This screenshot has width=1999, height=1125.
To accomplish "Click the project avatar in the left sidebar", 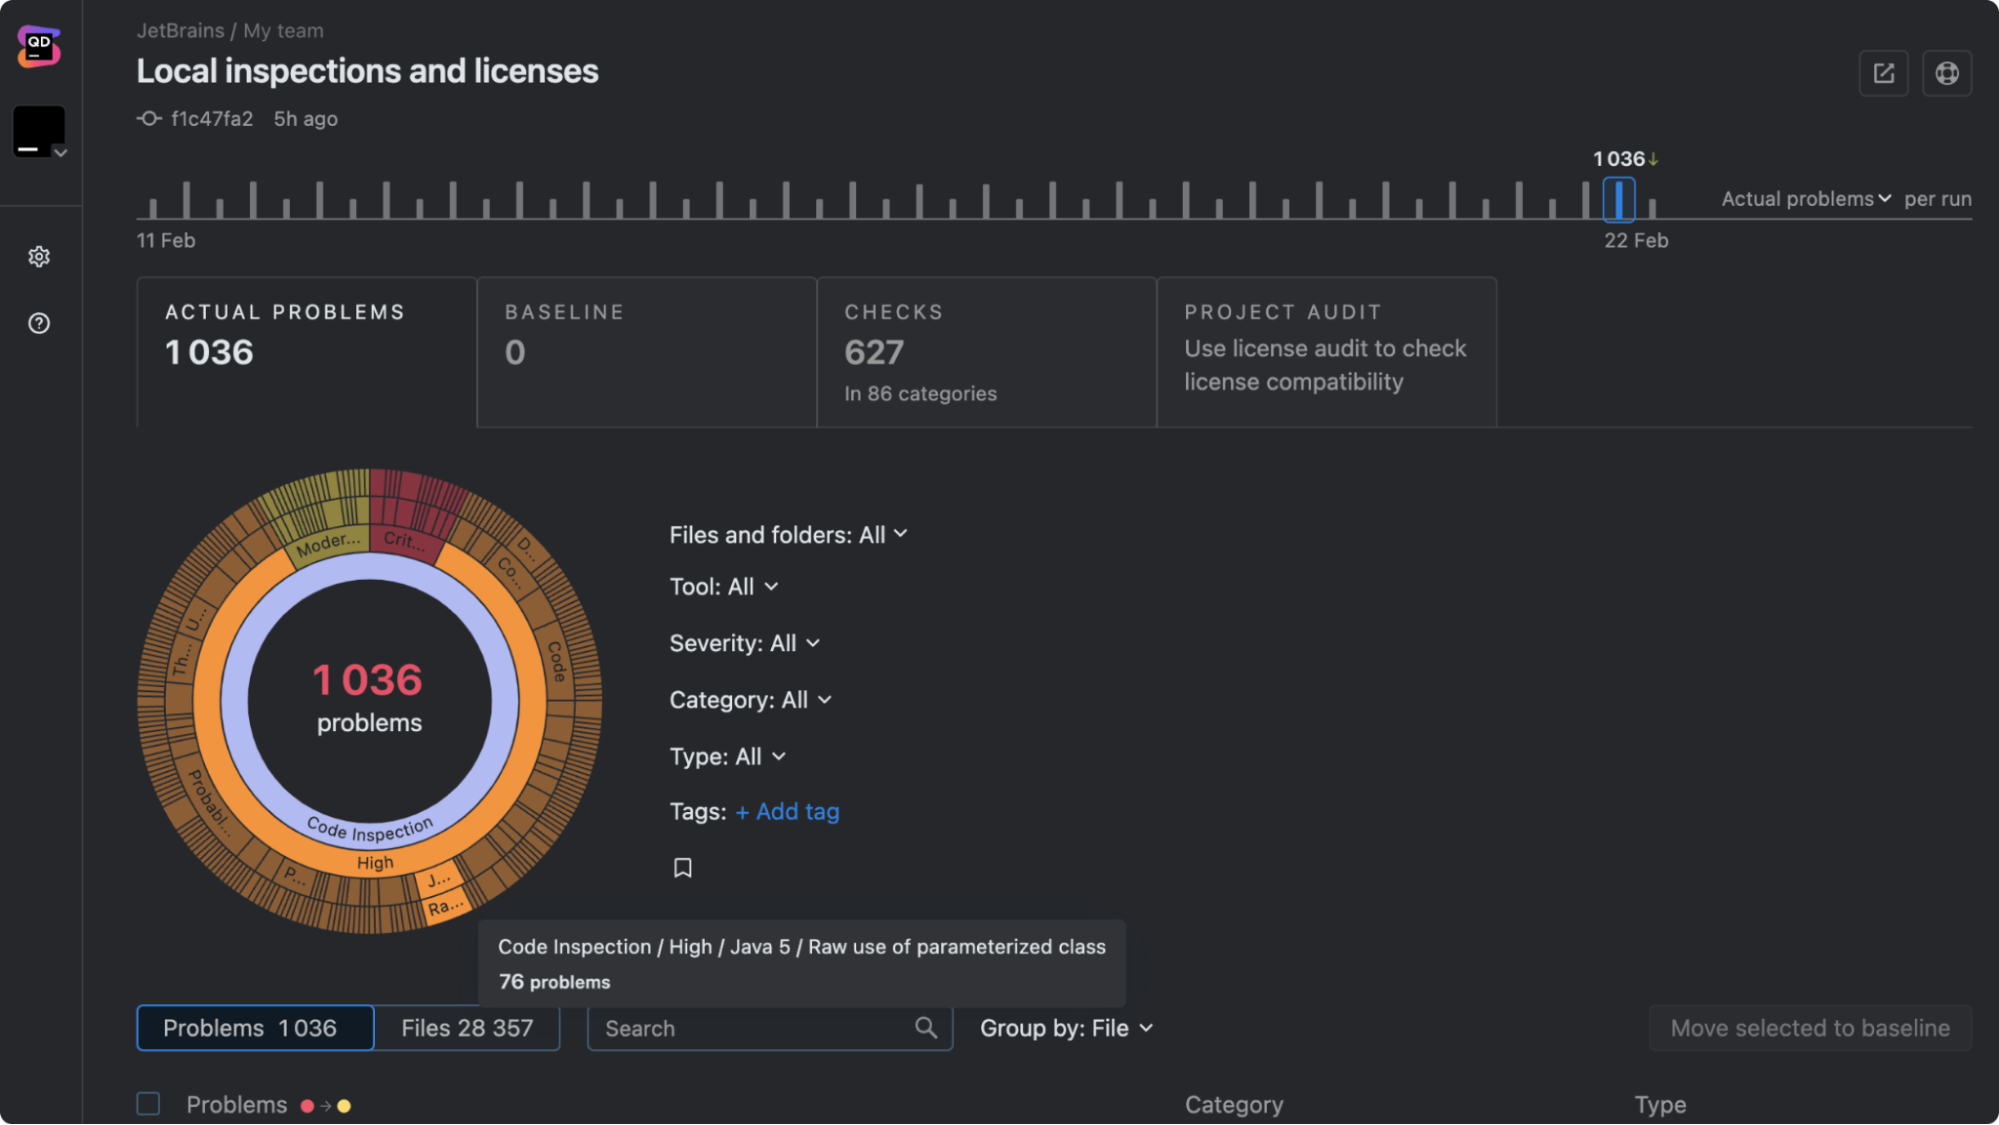I will click(x=37, y=130).
